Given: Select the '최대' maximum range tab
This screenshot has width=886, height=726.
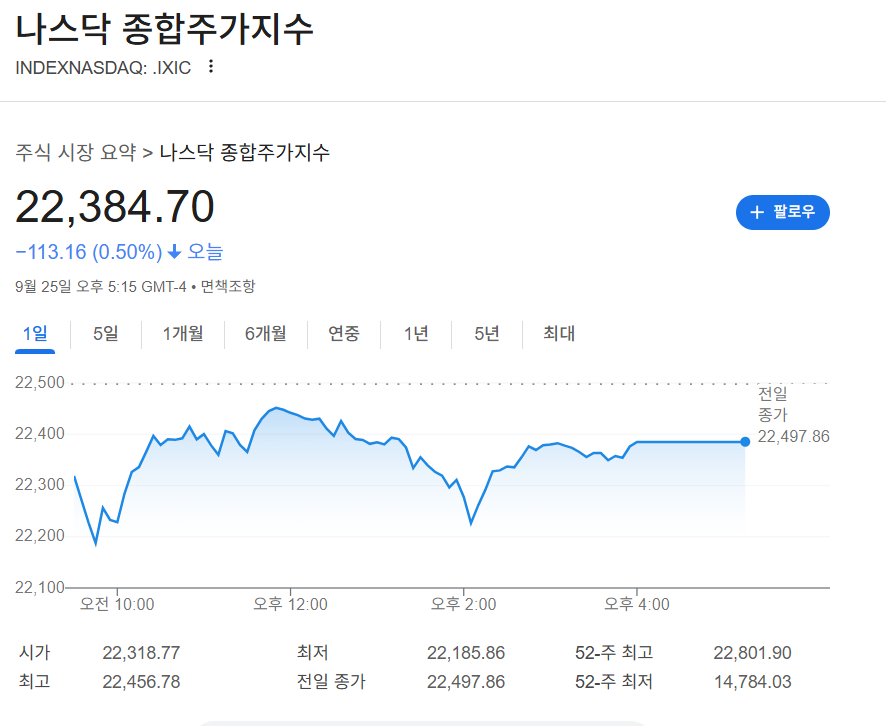Looking at the screenshot, I should pos(557,334).
